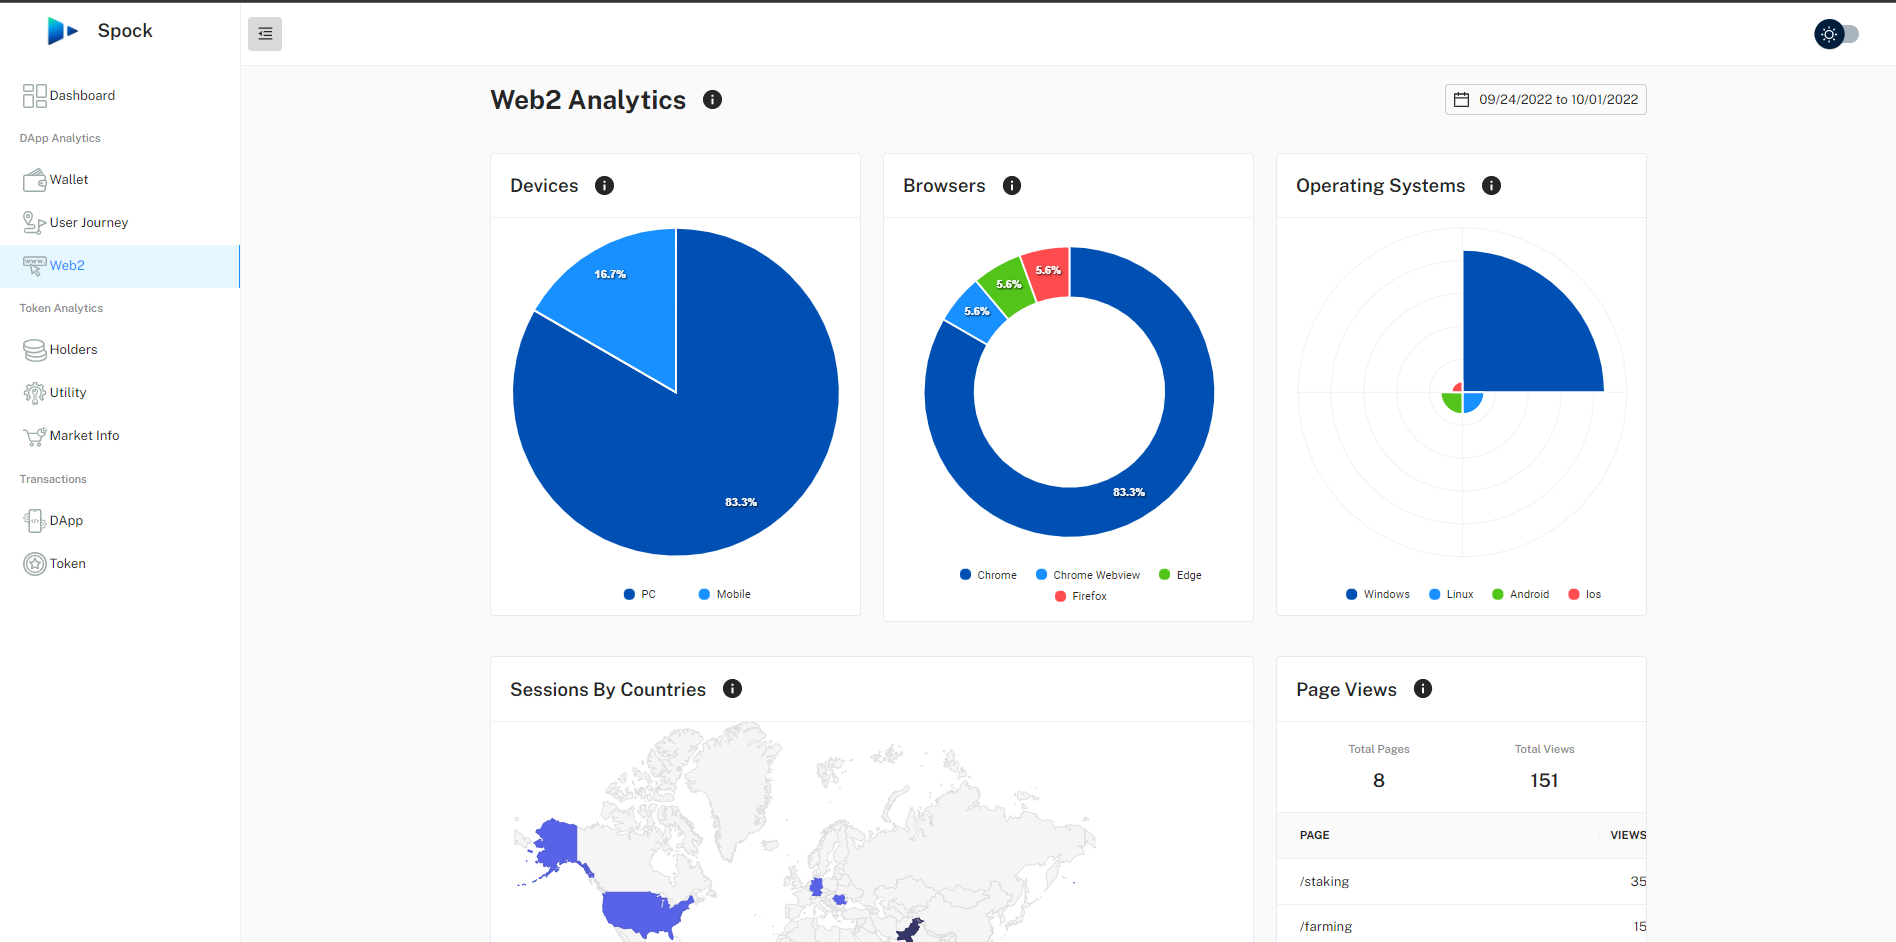Click the calendar icon in date picker
This screenshot has width=1896, height=942.
(1461, 100)
